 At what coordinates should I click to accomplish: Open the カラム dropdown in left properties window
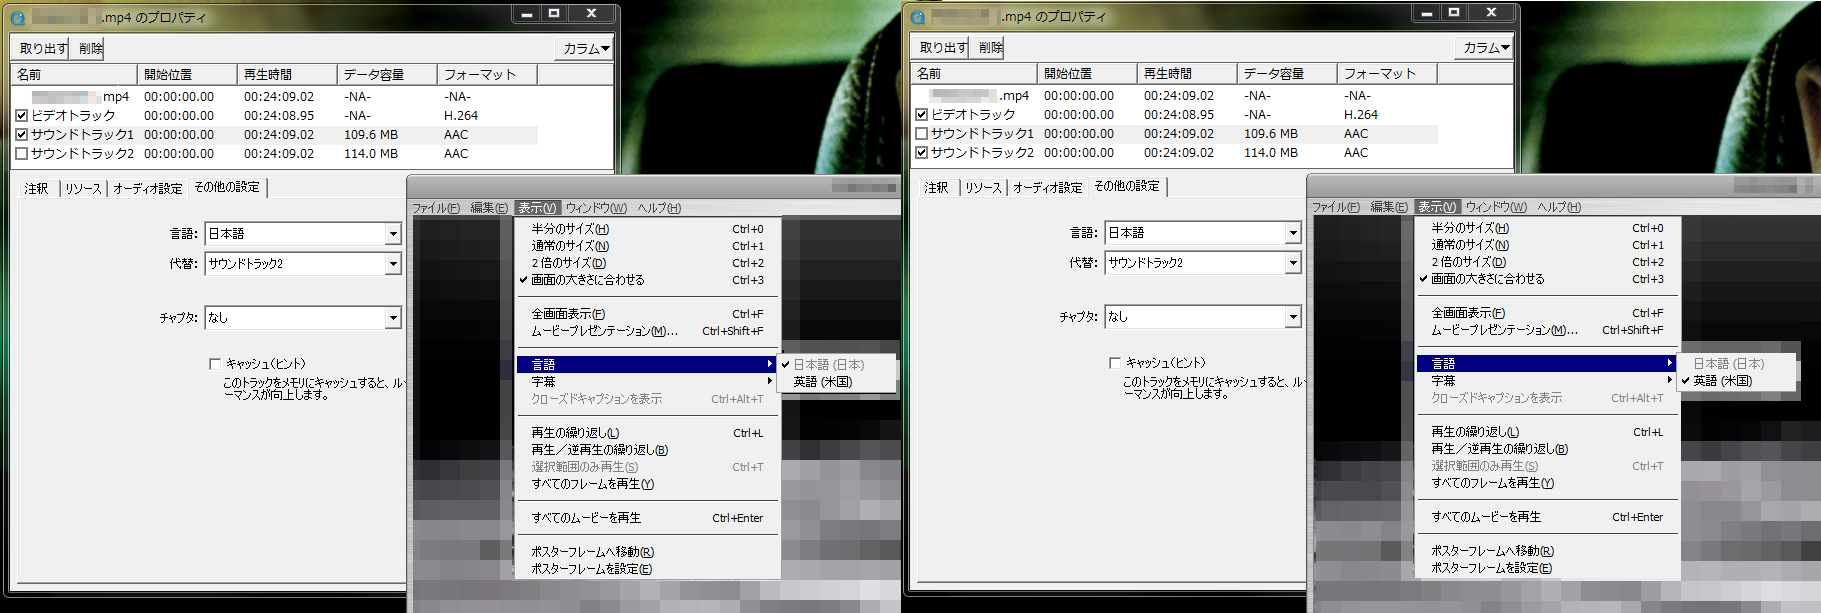[x=585, y=48]
